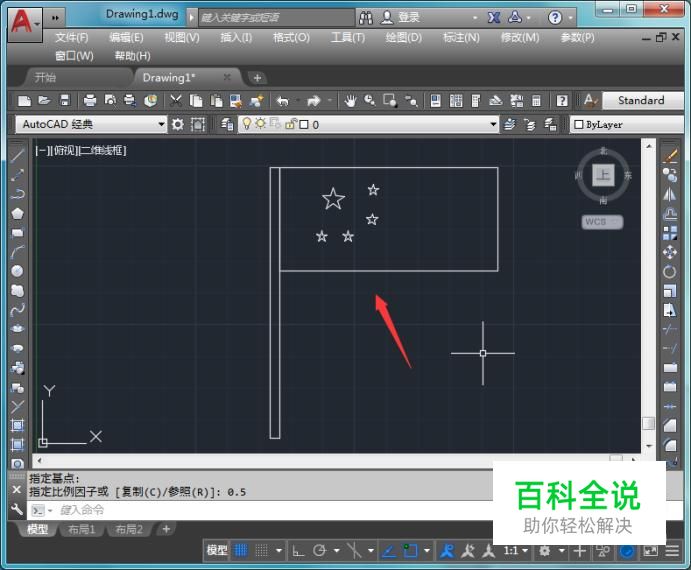This screenshot has width=691, height=570.
Task: Click the Open file icon
Action: tap(44, 101)
